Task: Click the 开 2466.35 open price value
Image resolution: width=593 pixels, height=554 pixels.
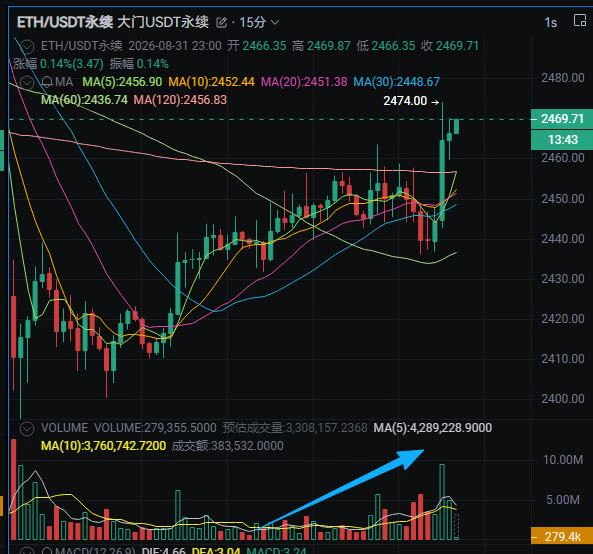Action: [257, 46]
